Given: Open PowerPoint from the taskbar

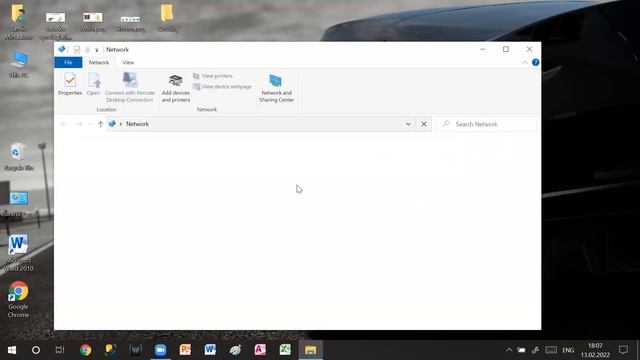Looking at the screenshot, I should tap(185, 350).
